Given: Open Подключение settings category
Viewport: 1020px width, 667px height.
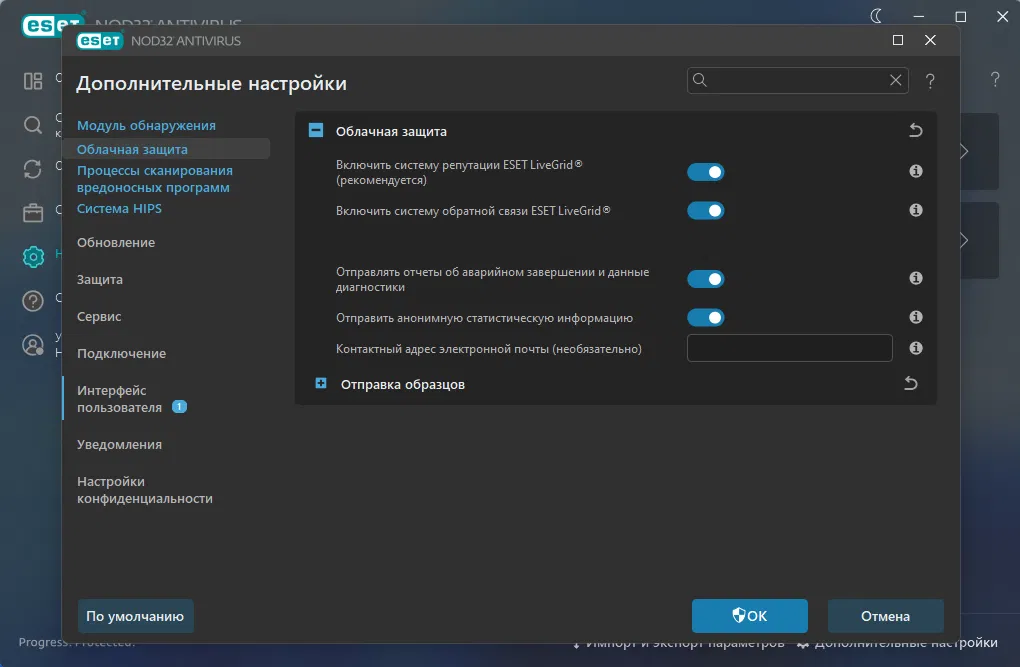Looking at the screenshot, I should [x=122, y=354].
